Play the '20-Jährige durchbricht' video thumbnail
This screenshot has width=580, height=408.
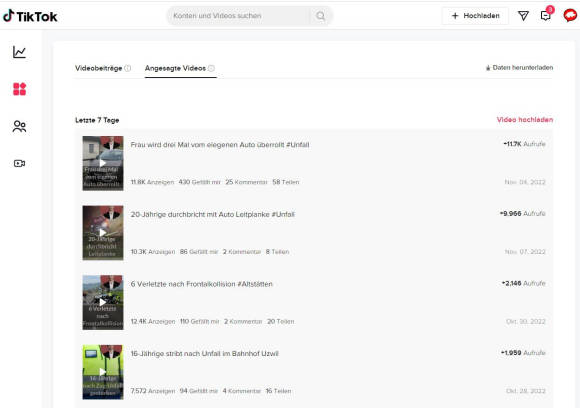(x=103, y=233)
